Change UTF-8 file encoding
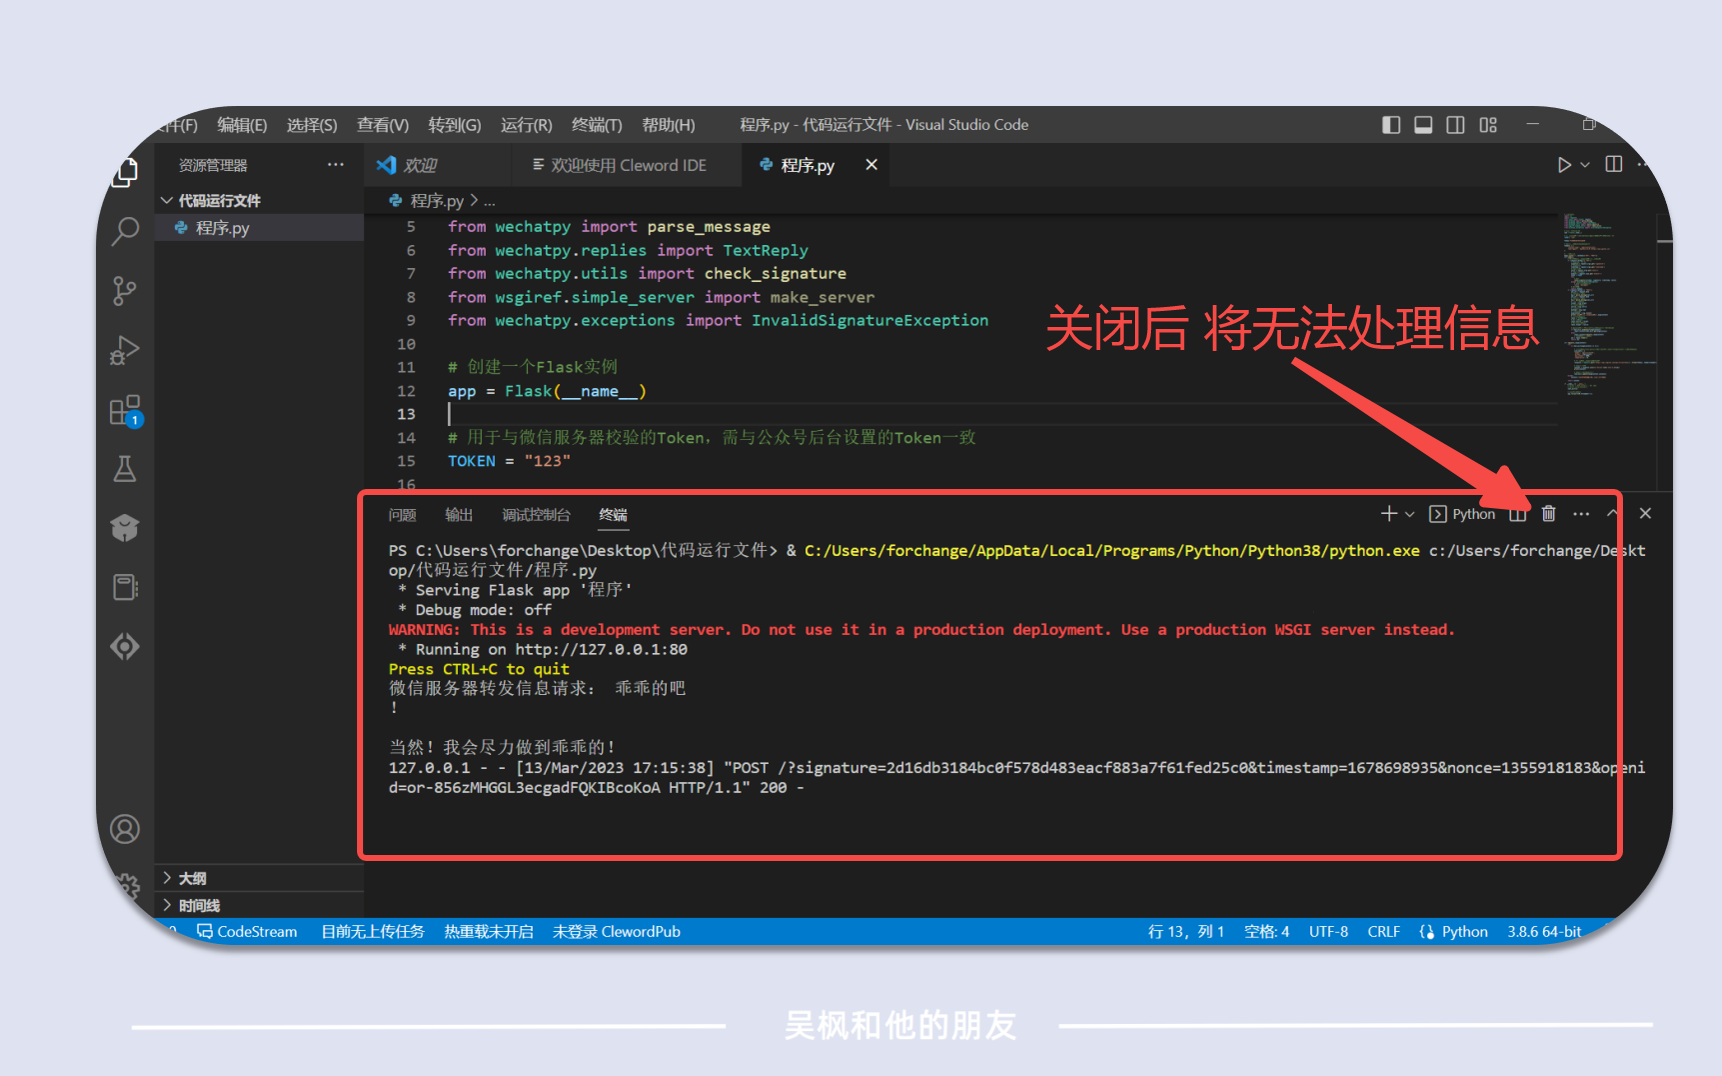The image size is (1722, 1076). pos(1328,931)
